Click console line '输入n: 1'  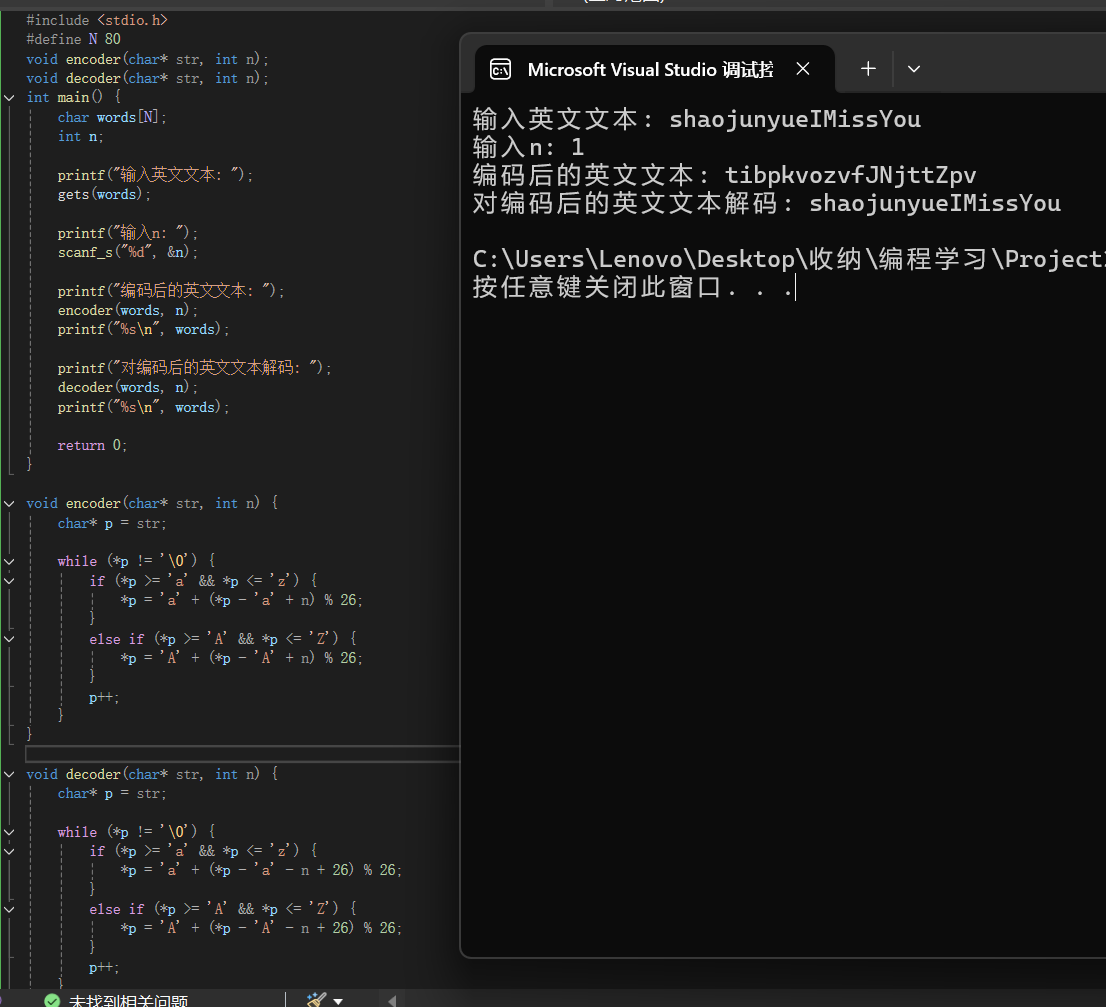point(528,147)
